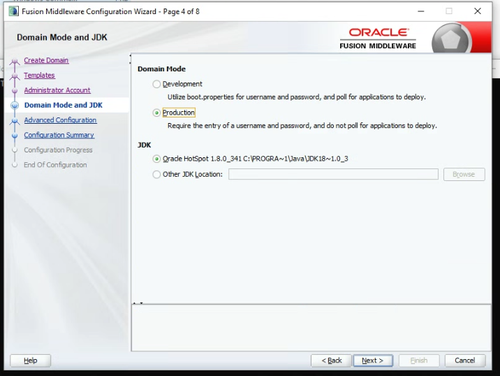
Task: Cancel the configuration wizard
Action: 465,360
